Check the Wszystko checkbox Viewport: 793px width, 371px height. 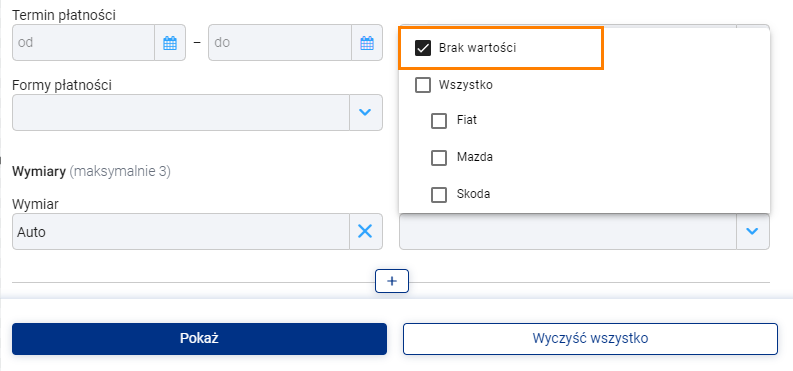click(423, 85)
